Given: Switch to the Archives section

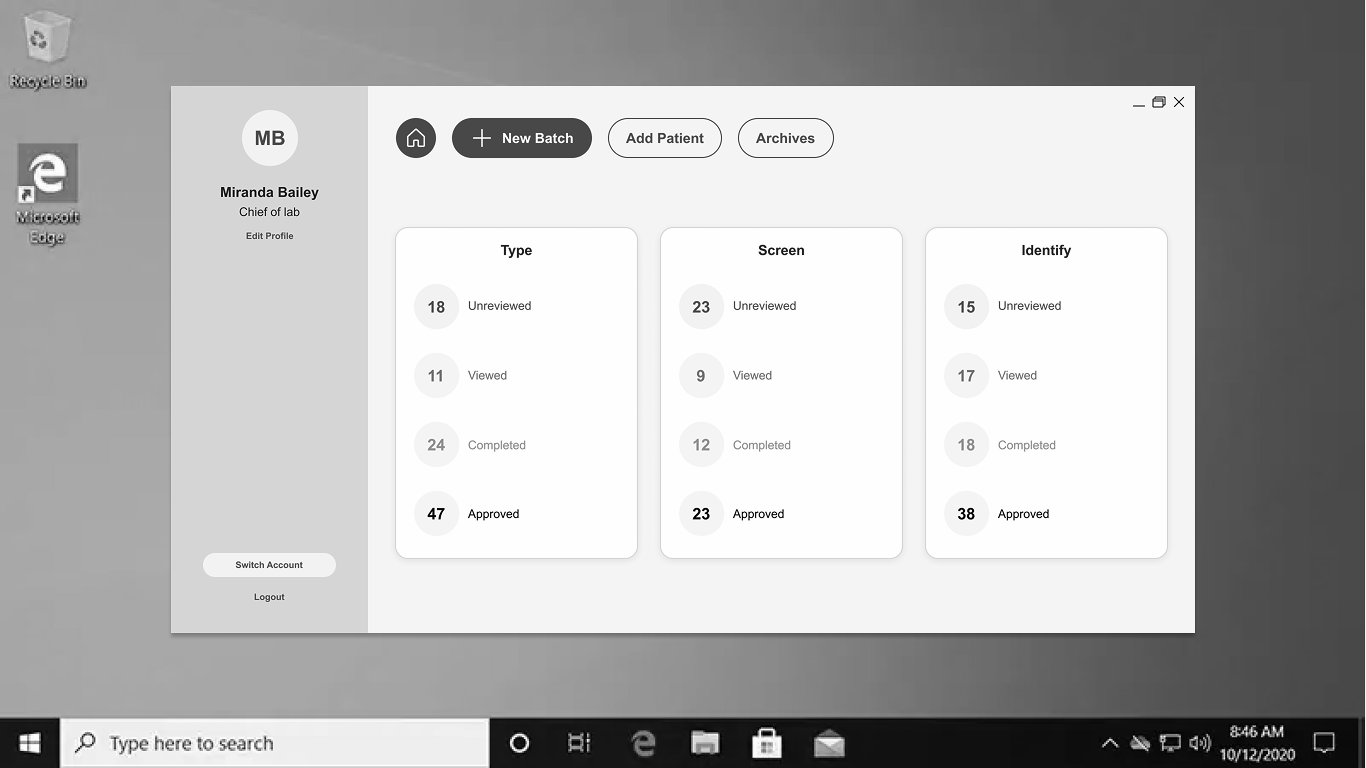Looking at the screenshot, I should click(x=785, y=138).
